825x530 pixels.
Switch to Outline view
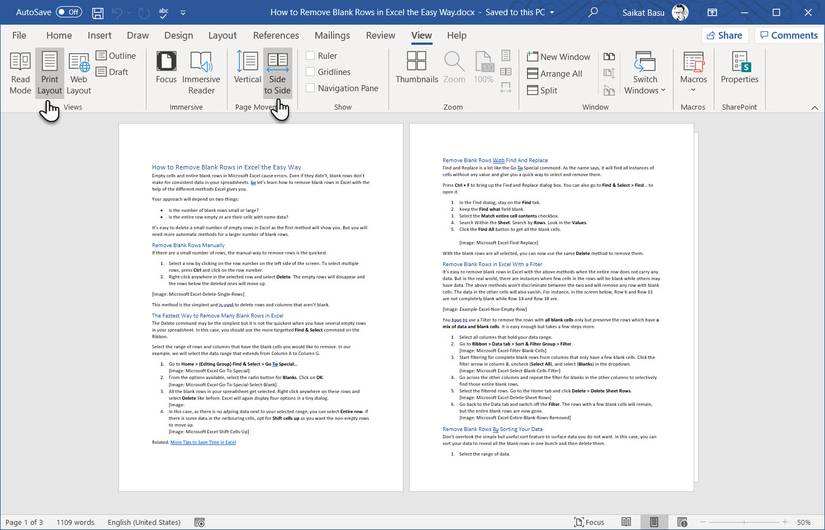click(x=116, y=55)
